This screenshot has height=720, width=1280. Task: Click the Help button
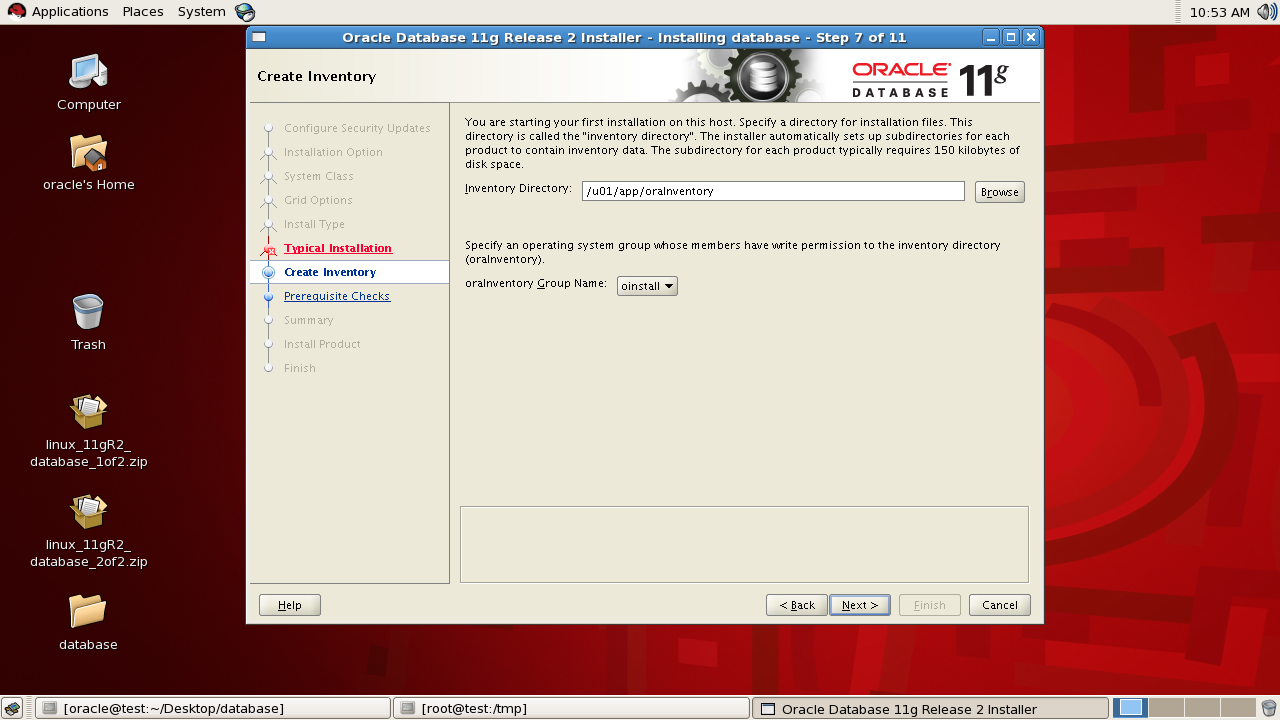(x=290, y=605)
